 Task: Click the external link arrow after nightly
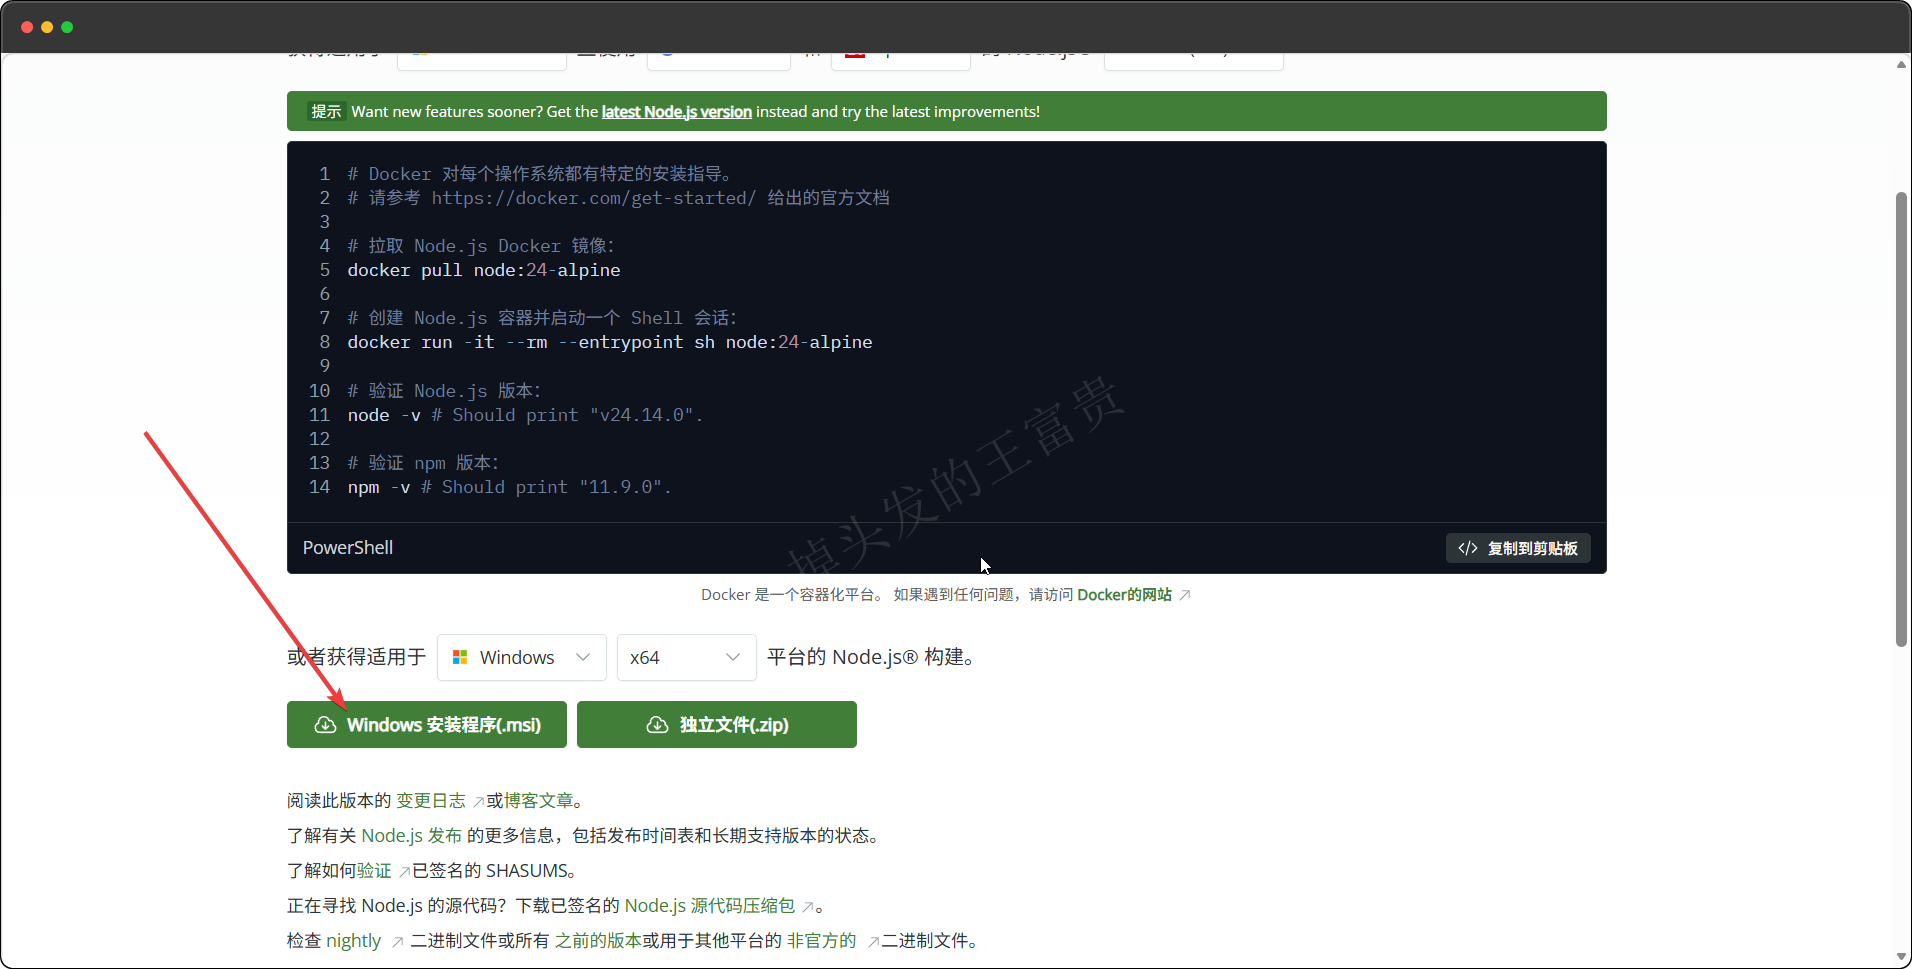point(397,942)
